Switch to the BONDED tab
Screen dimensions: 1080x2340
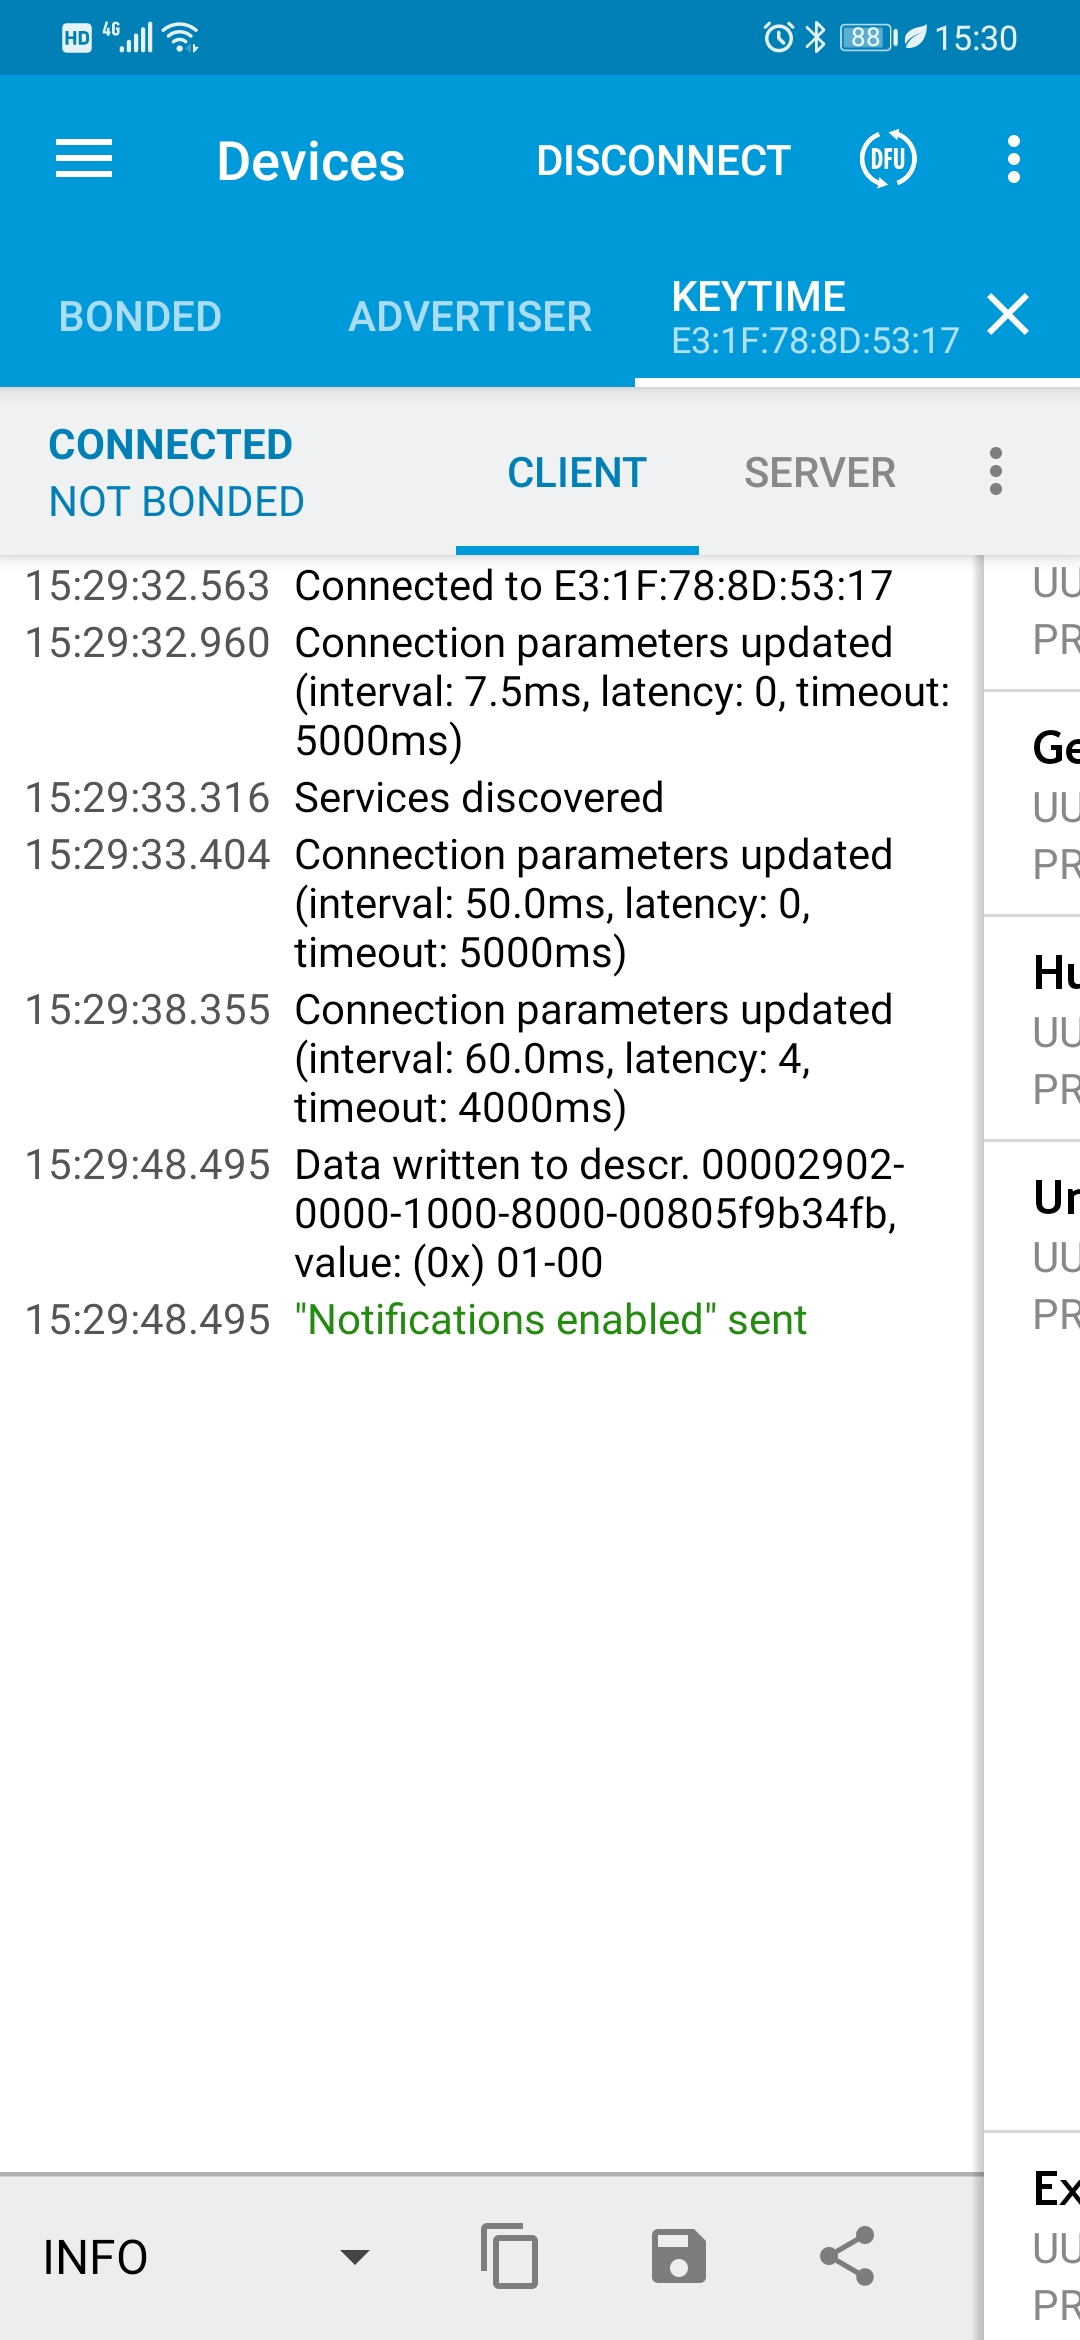click(x=140, y=317)
